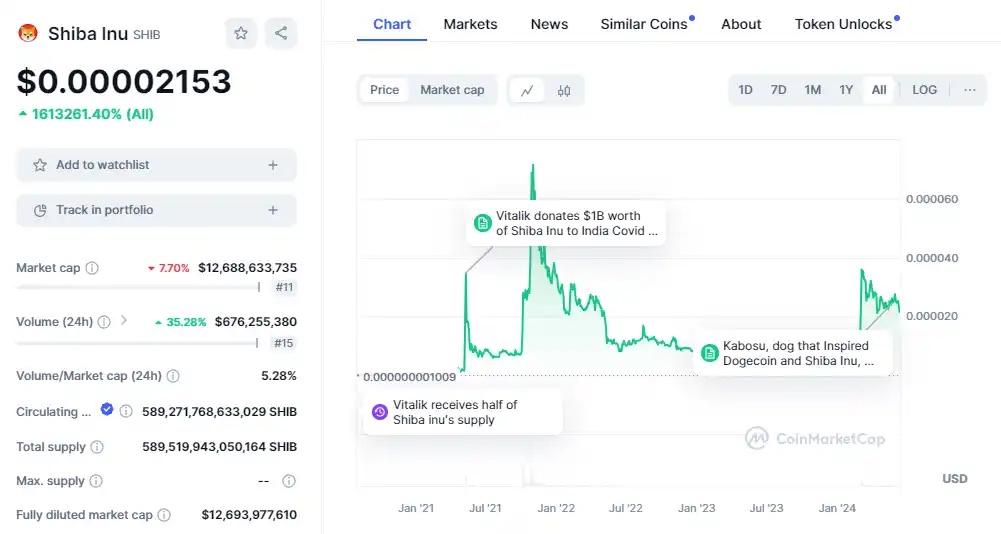Open the Token Unlocks tab
1001x534 pixels.
(843, 24)
